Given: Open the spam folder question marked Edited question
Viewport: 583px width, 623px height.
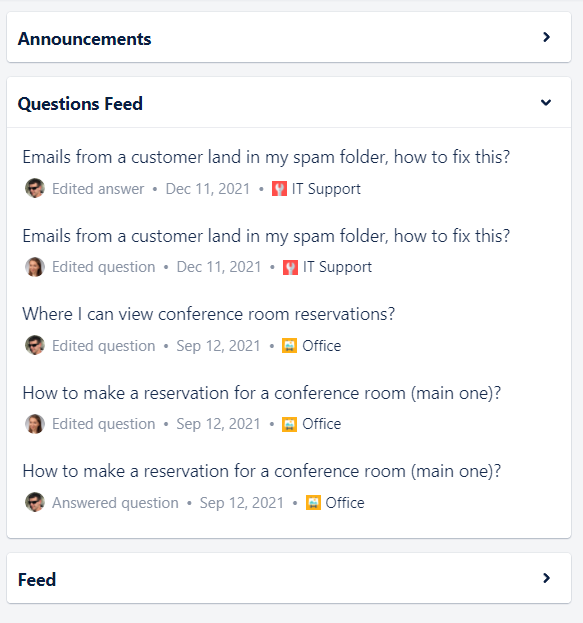Looking at the screenshot, I should tap(266, 236).
